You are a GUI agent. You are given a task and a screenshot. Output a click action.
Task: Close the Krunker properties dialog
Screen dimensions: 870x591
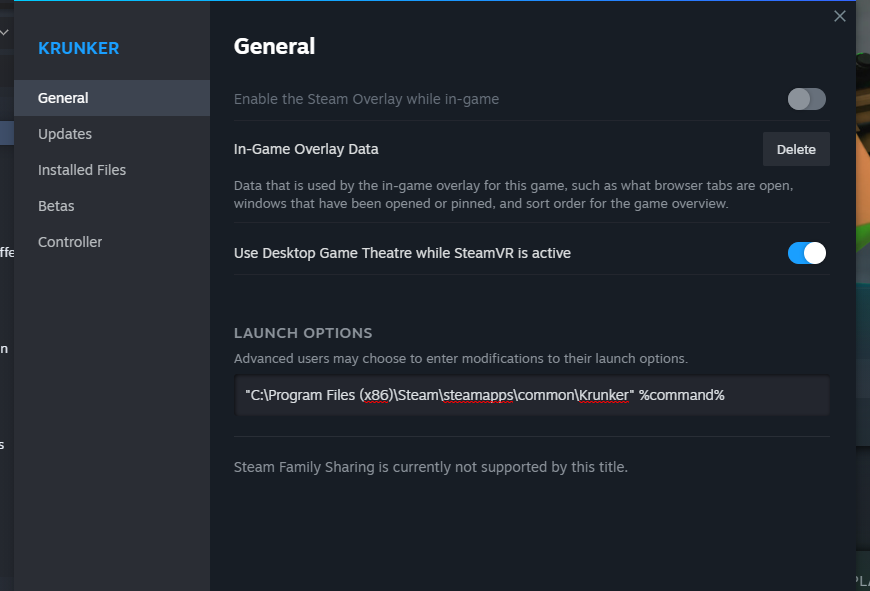pyautogui.click(x=839, y=16)
